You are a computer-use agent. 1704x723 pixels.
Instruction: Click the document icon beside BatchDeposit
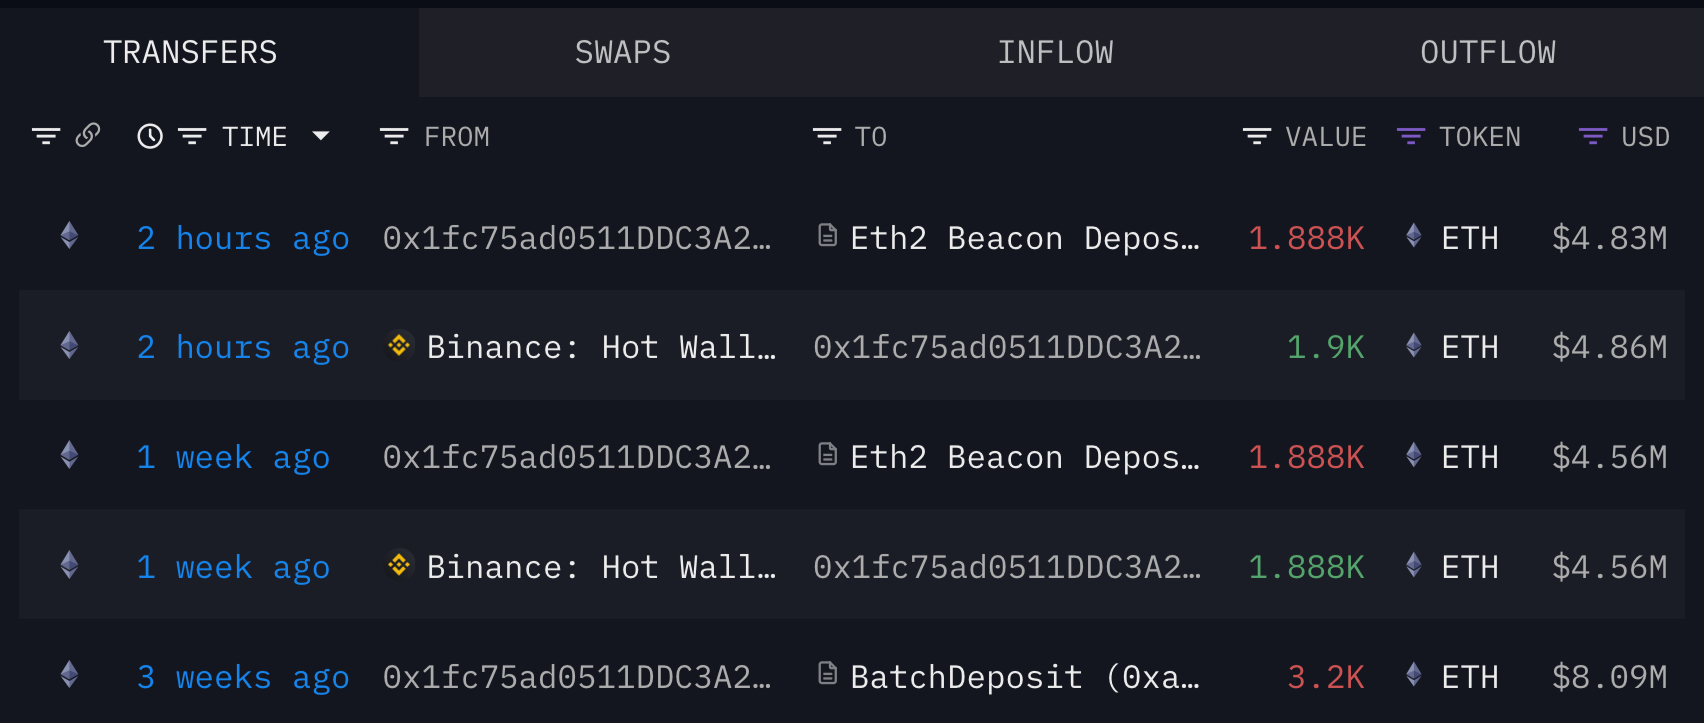(x=826, y=675)
